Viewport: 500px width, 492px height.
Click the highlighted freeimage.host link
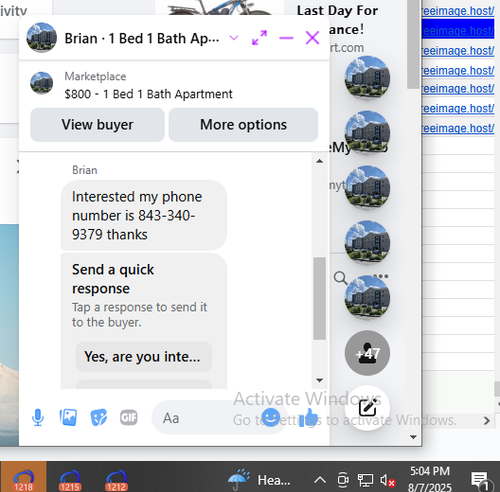pyautogui.click(x=458, y=31)
